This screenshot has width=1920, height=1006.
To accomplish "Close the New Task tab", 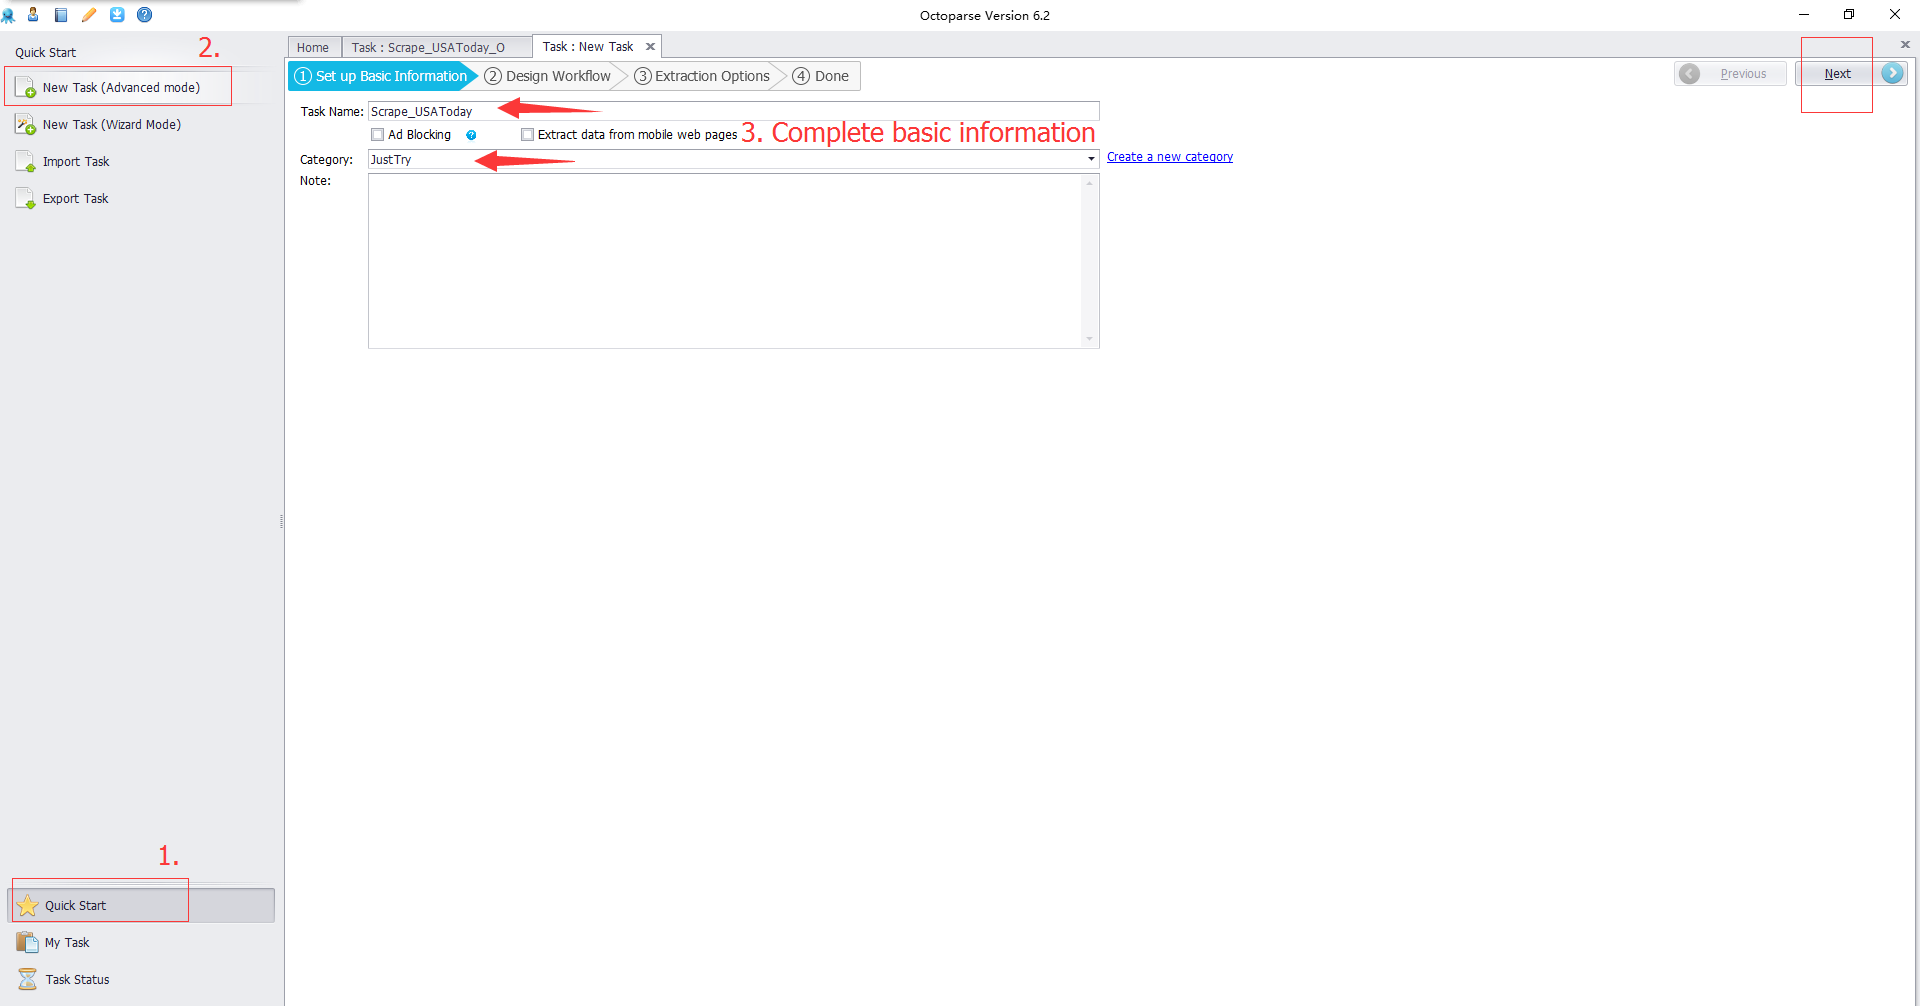I will click(650, 47).
